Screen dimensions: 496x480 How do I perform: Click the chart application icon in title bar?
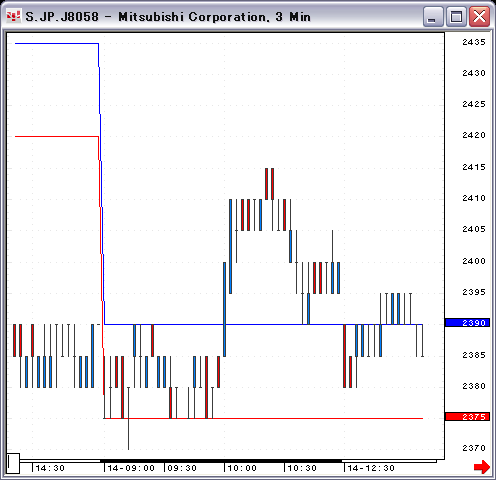point(13,16)
